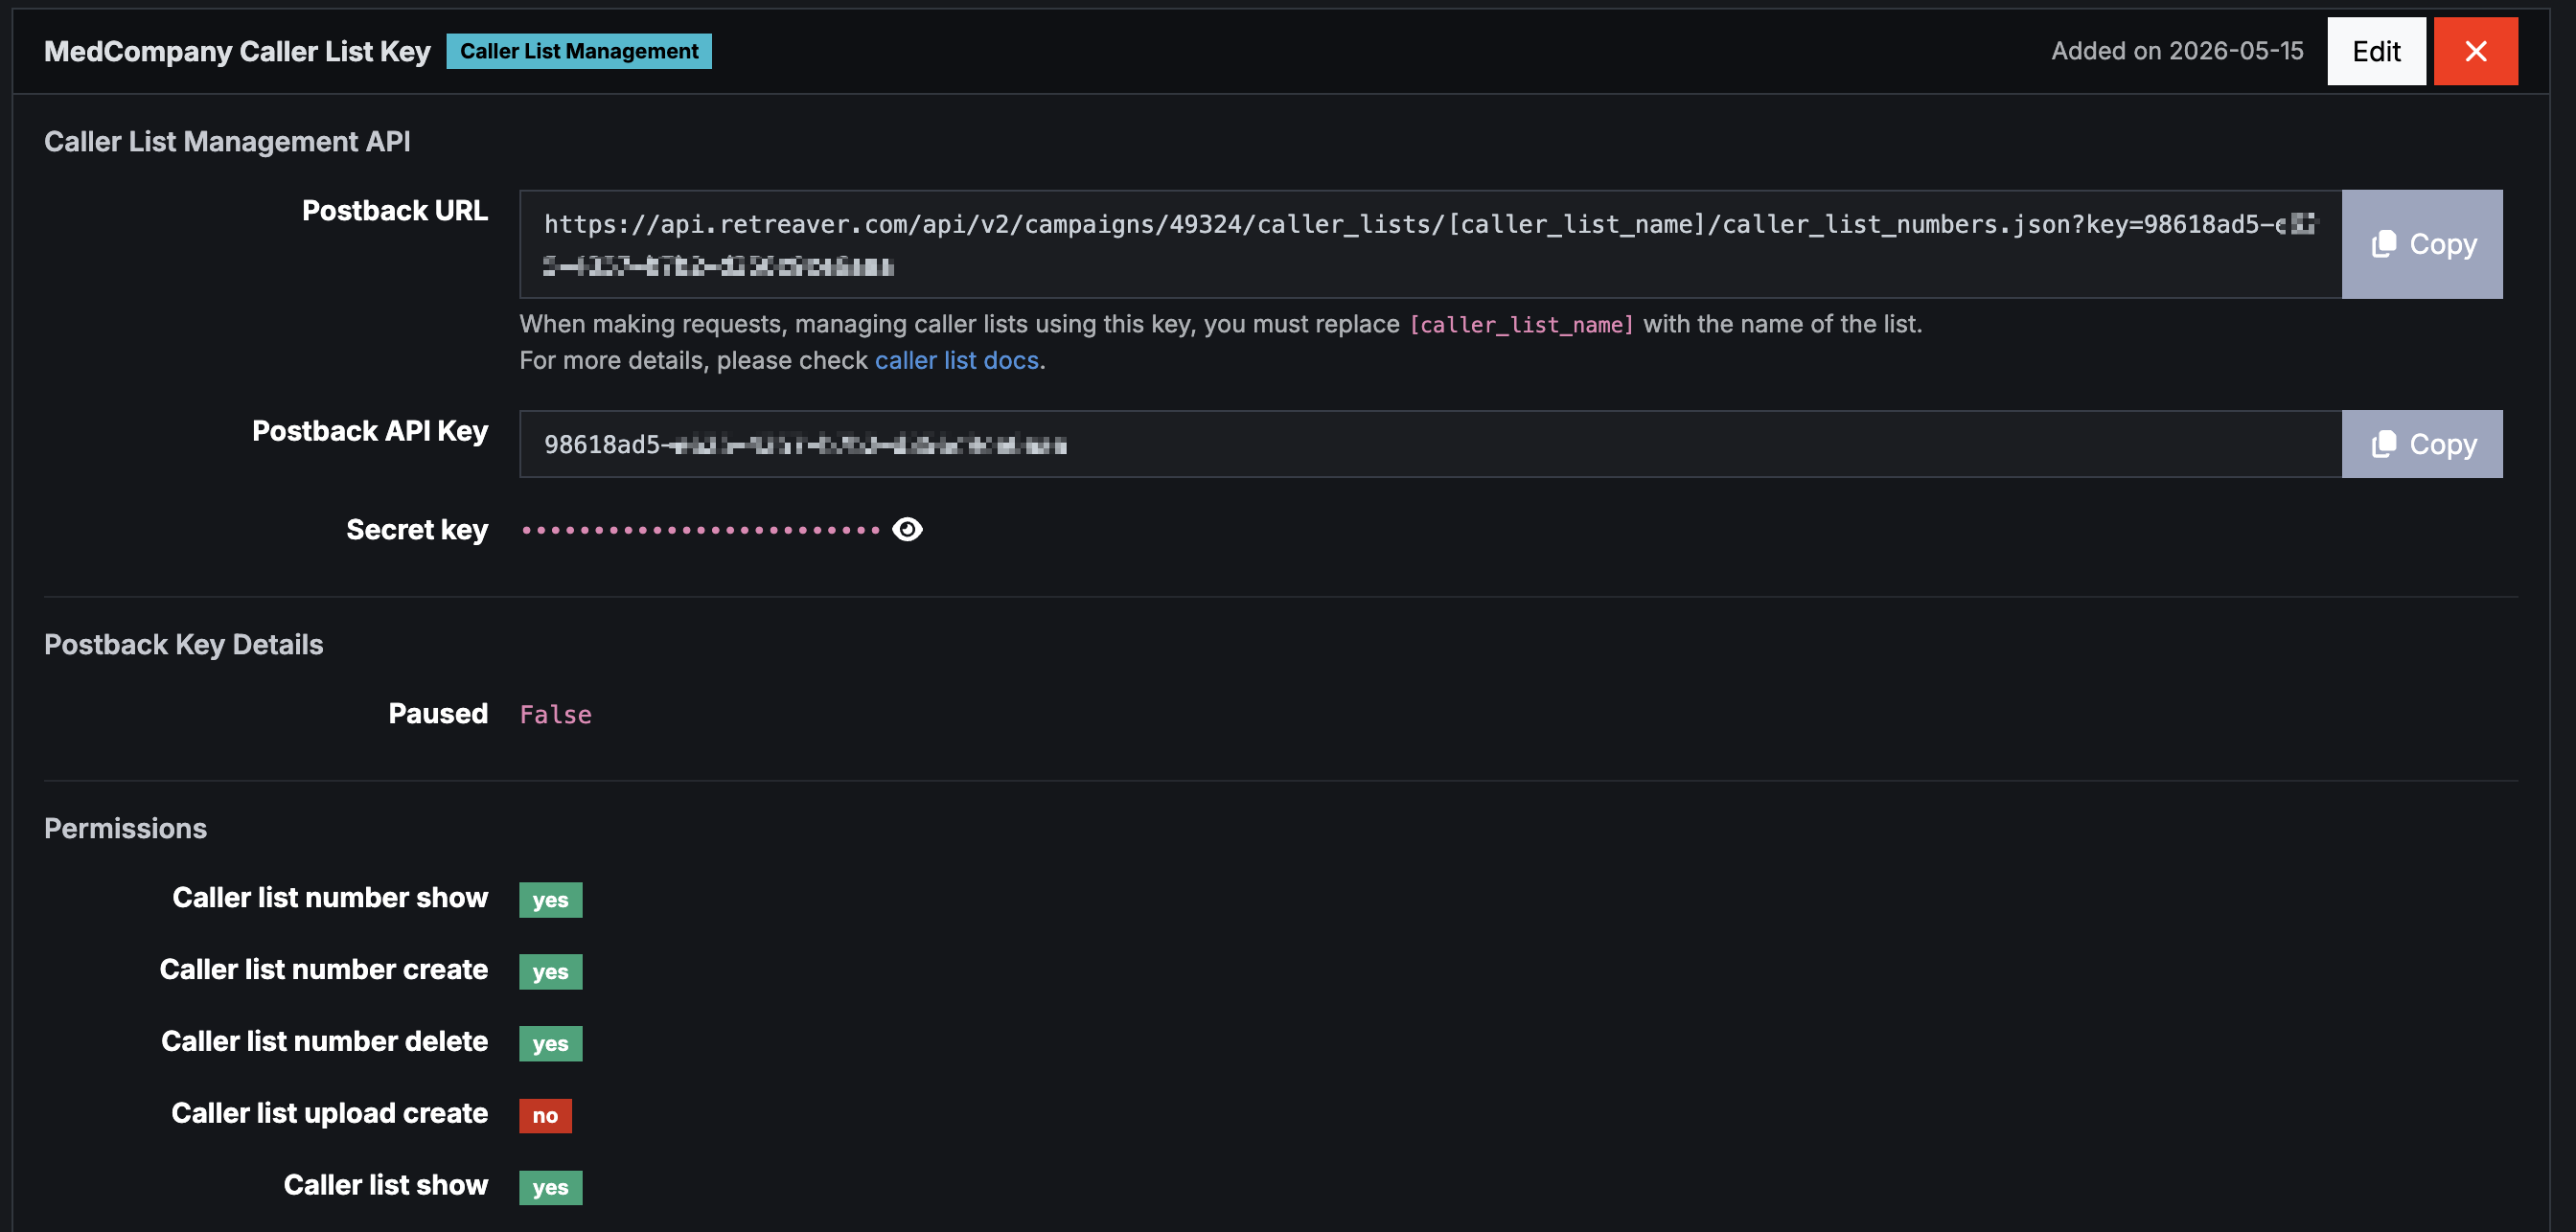
Task: Click the Postback API Key label
Action: (370, 431)
